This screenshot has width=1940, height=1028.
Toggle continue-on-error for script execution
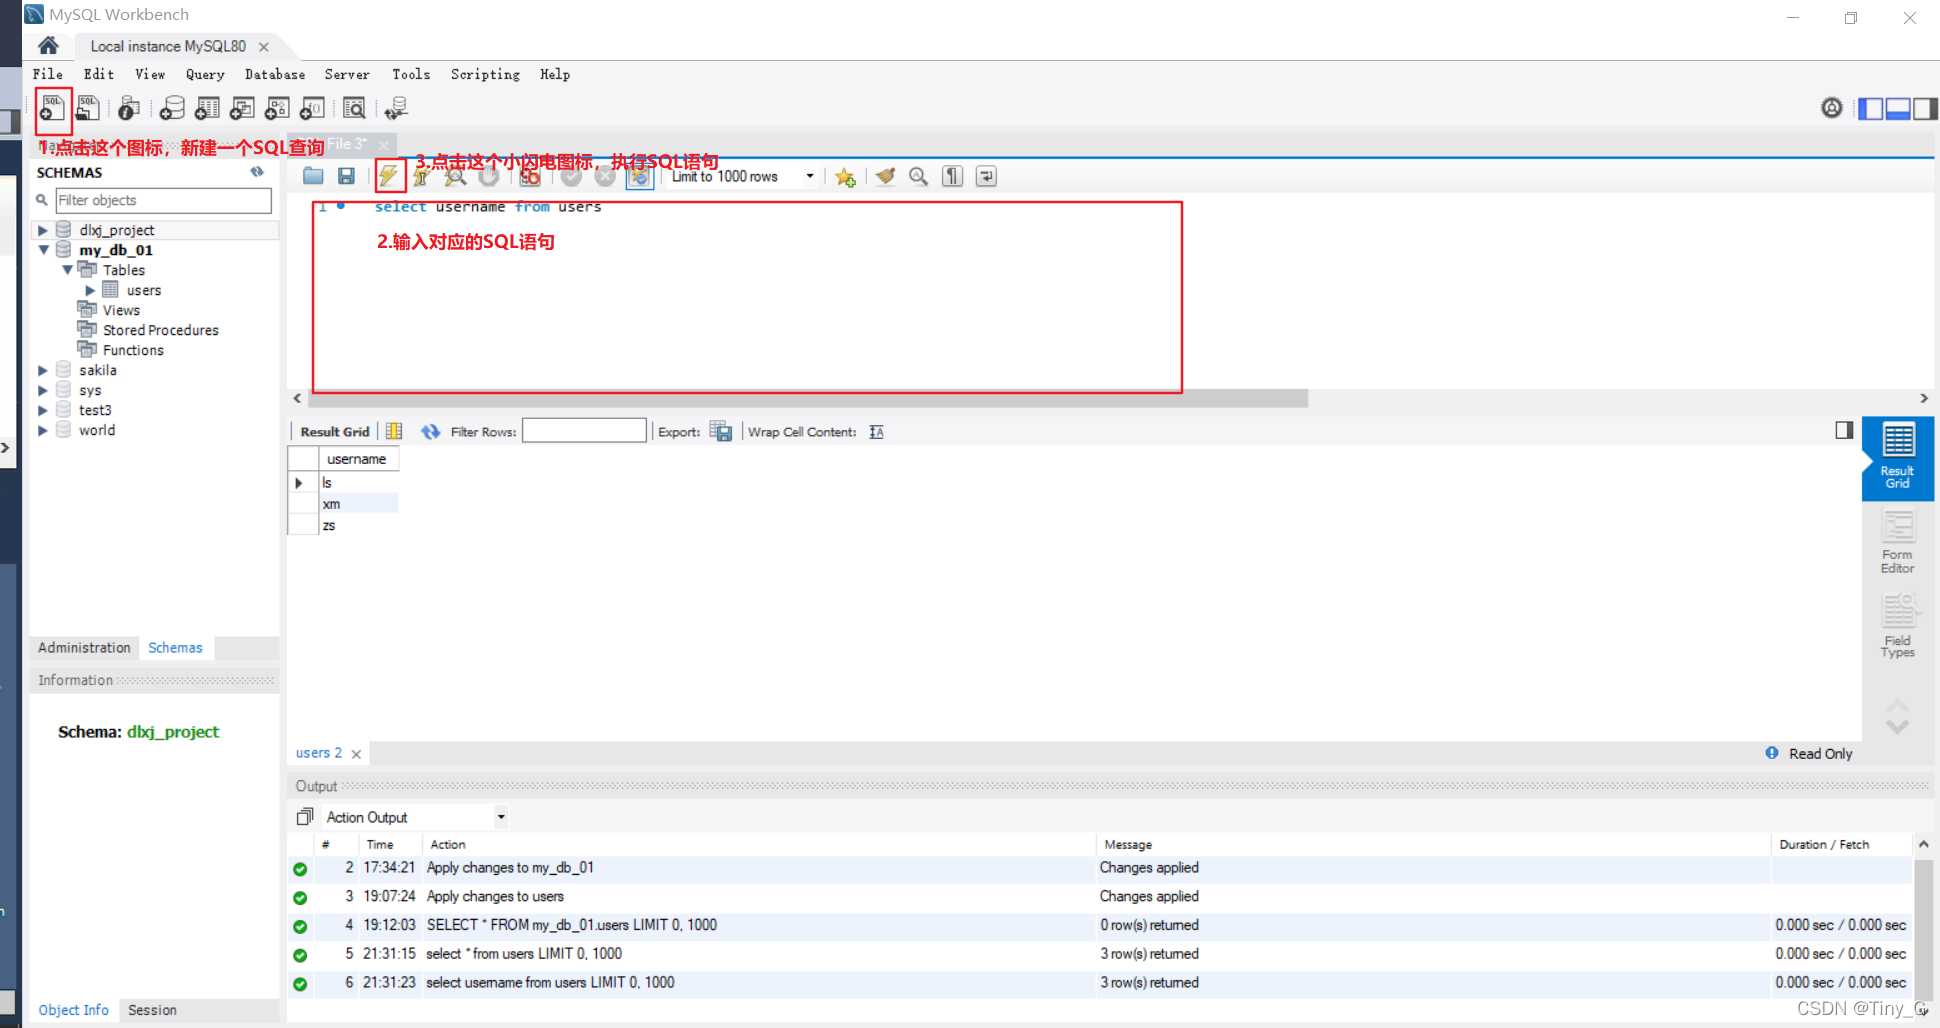pyautogui.click(x=530, y=177)
